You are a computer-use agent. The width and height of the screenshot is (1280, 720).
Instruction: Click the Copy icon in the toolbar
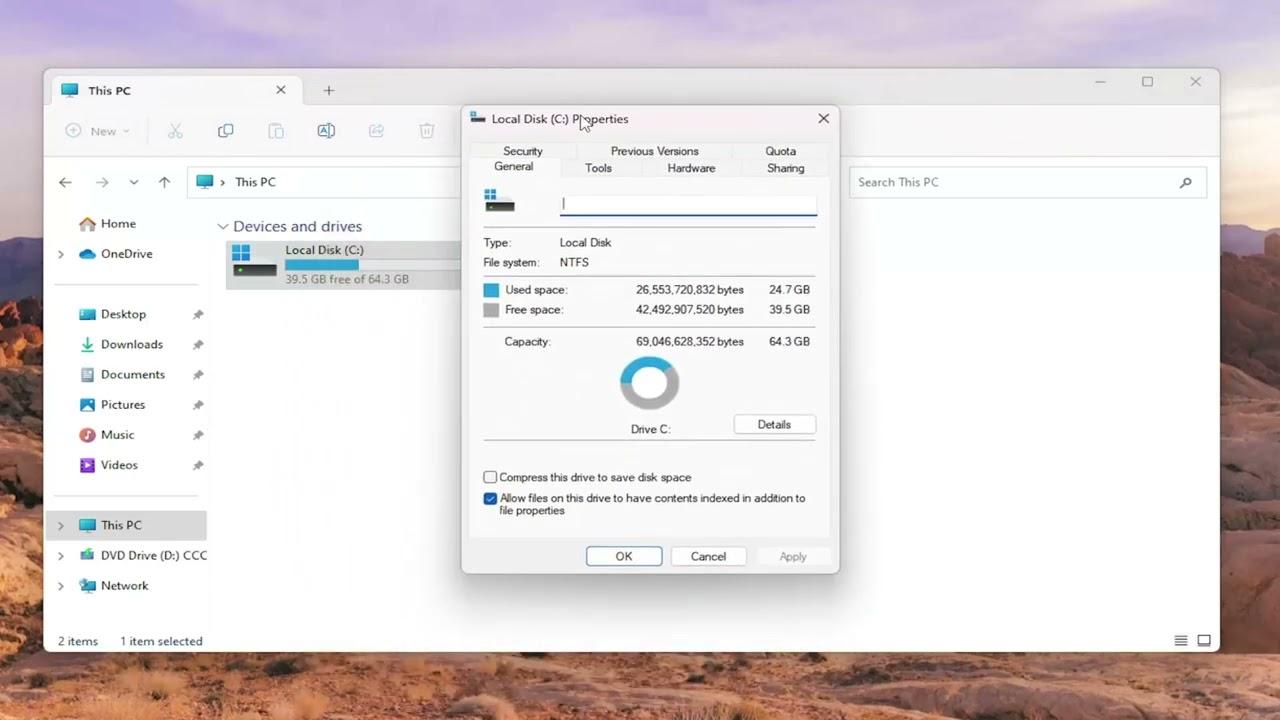[225, 131]
